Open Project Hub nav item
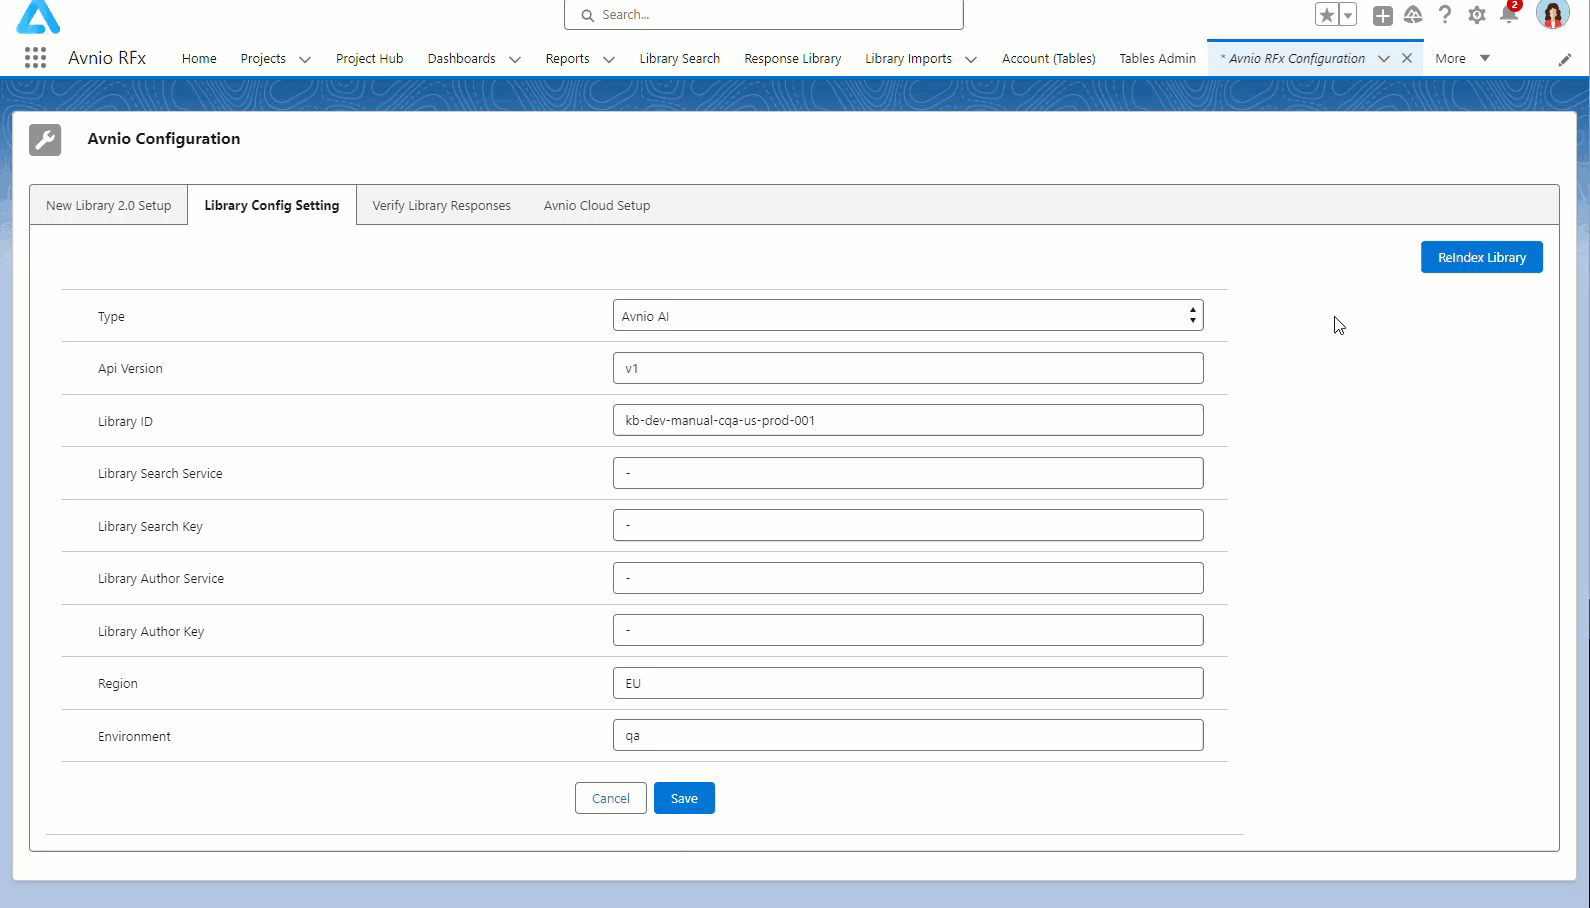Image resolution: width=1590 pixels, height=908 pixels. point(370,58)
